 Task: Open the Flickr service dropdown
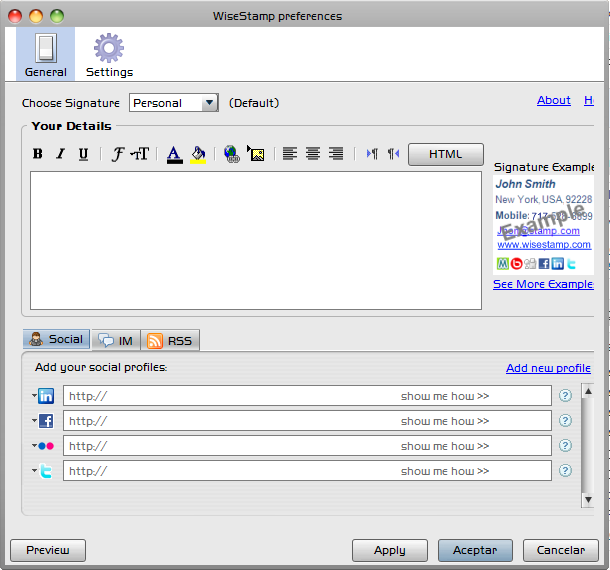(43, 446)
